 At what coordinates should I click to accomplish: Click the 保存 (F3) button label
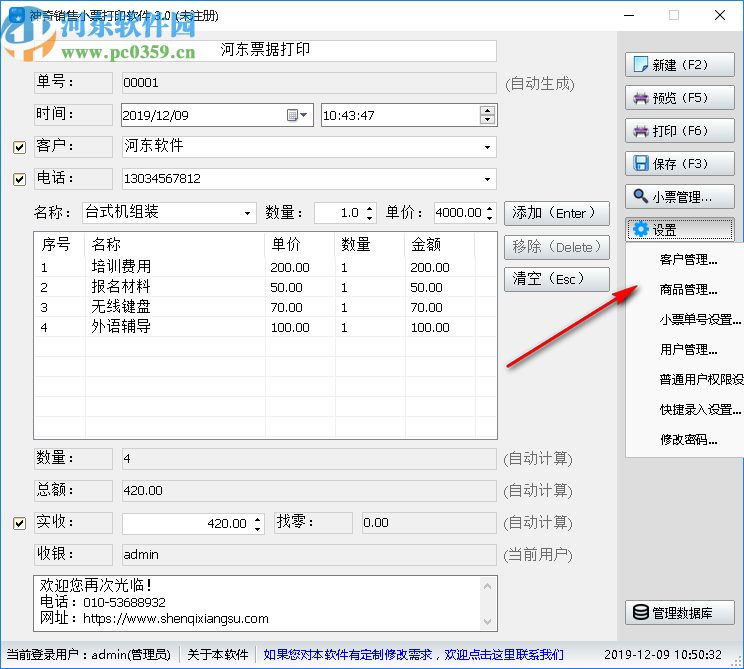(680, 164)
